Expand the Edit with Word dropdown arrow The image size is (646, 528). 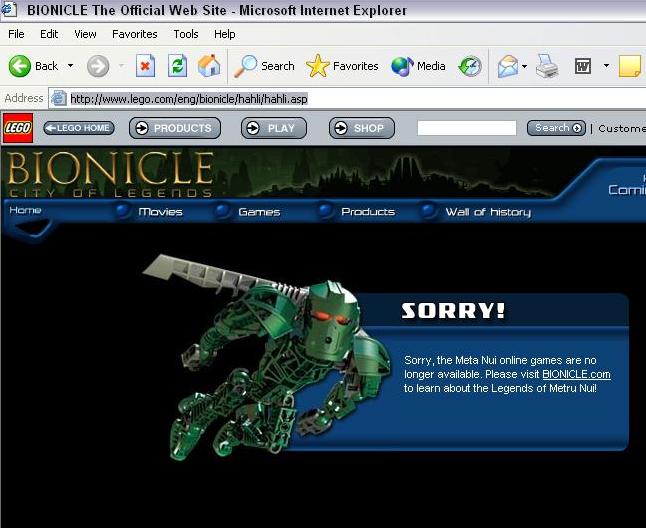tap(606, 65)
